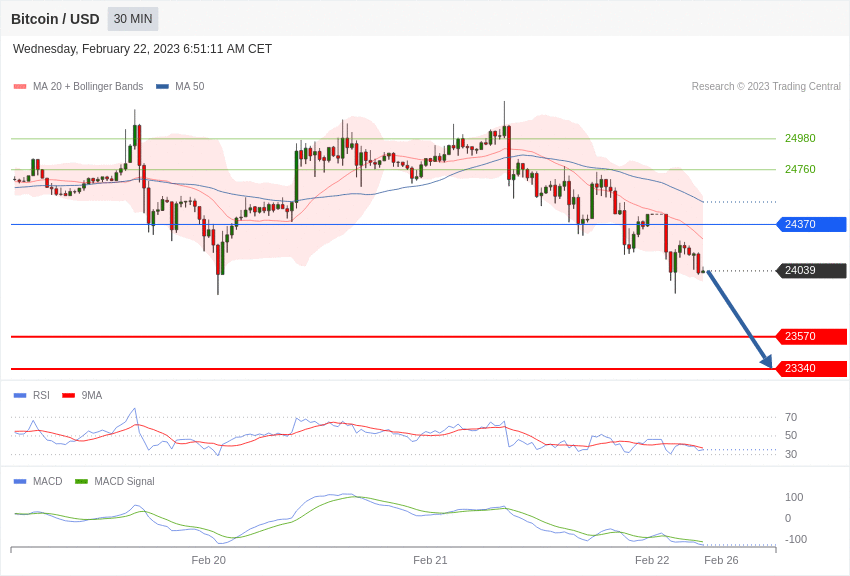Click the red 23570 support price tag
The width and height of the screenshot is (850, 576).
pos(812,336)
